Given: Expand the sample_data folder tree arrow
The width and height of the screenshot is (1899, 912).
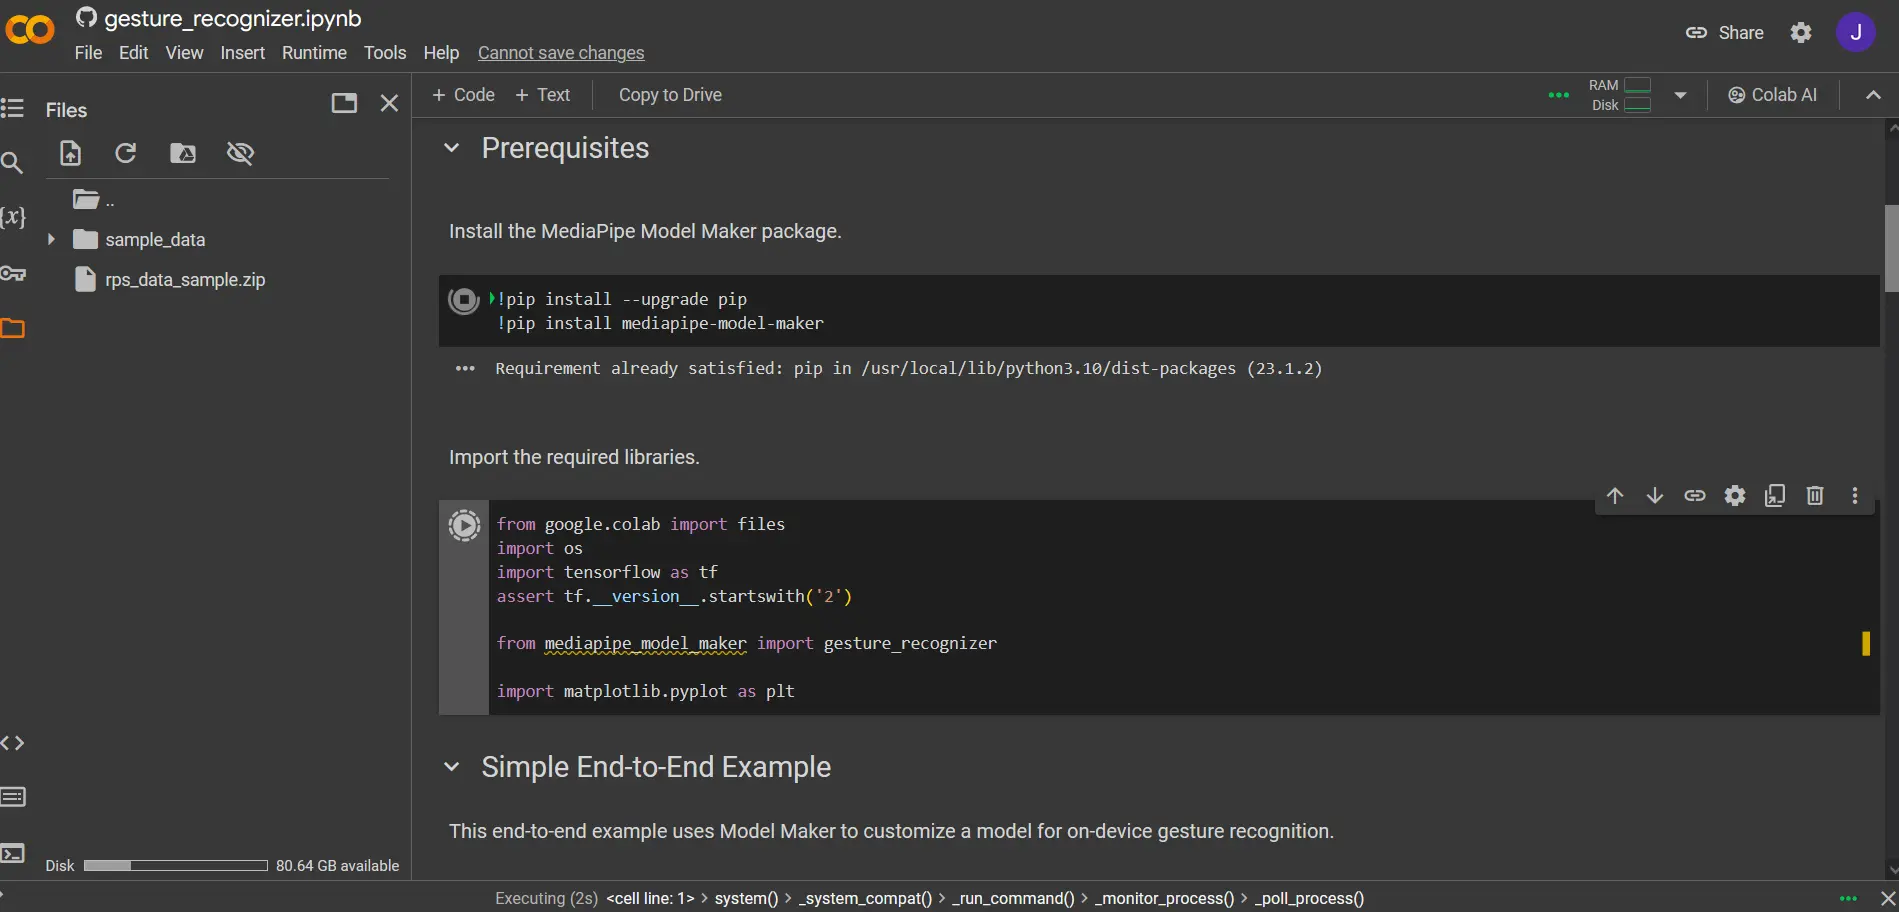Looking at the screenshot, I should [x=51, y=240].
